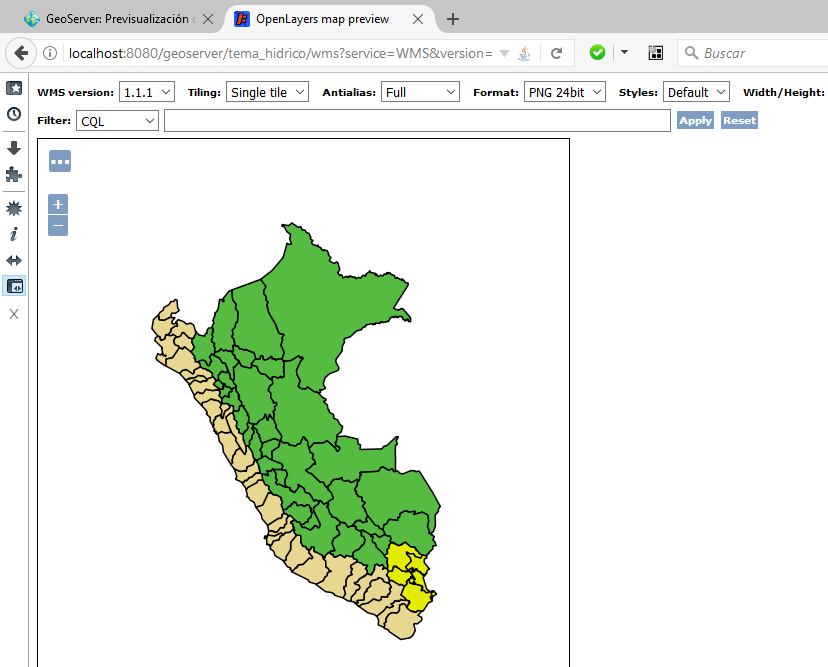Reset the filter settings

point(738,120)
